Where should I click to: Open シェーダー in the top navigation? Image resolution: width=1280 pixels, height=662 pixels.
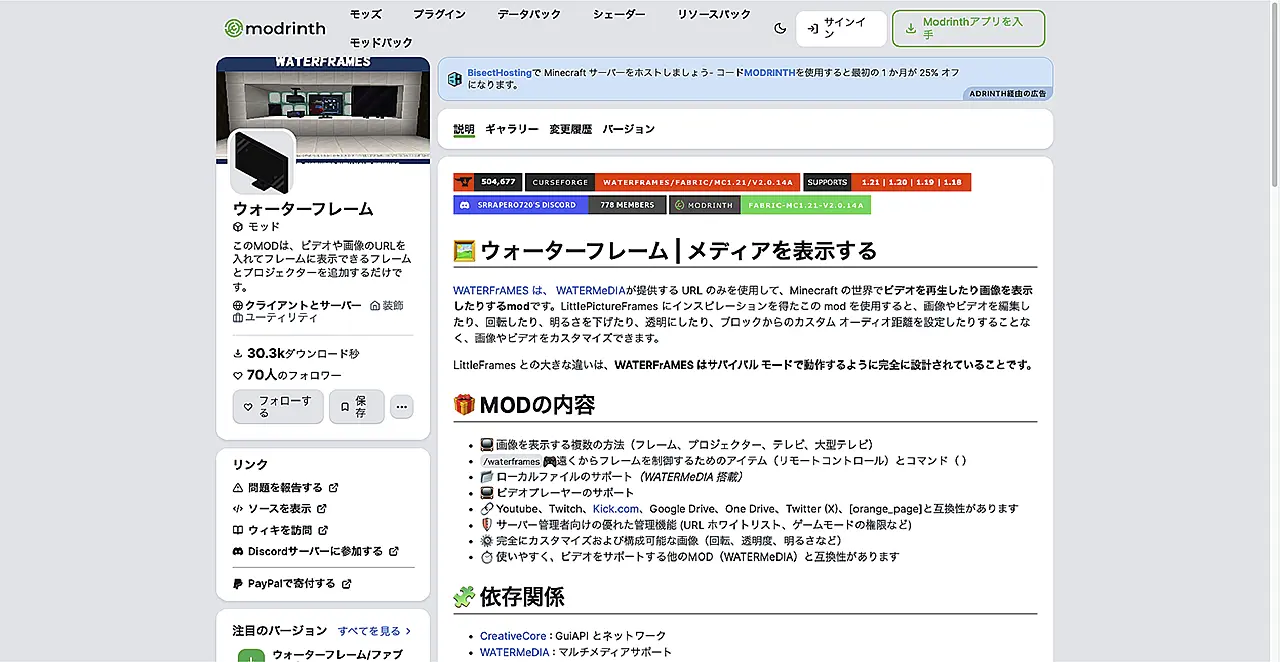[x=619, y=15]
